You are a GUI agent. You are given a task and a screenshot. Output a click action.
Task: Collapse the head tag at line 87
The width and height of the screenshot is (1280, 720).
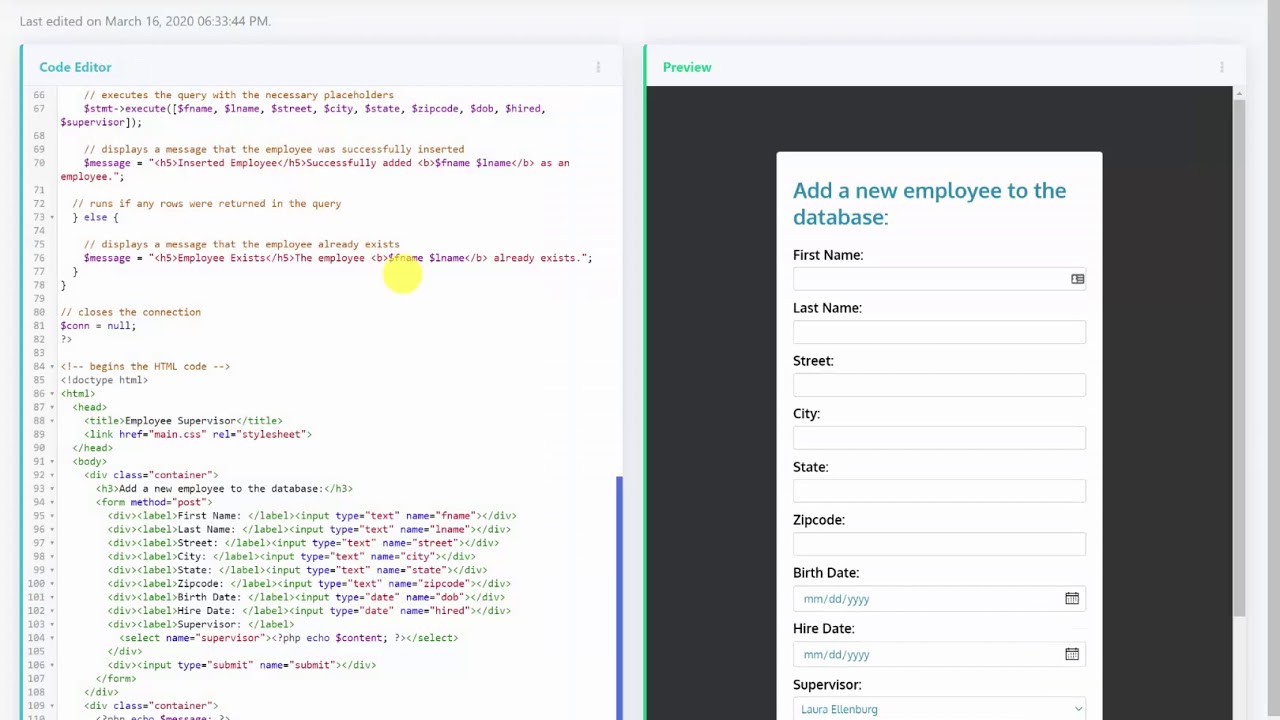click(52, 407)
